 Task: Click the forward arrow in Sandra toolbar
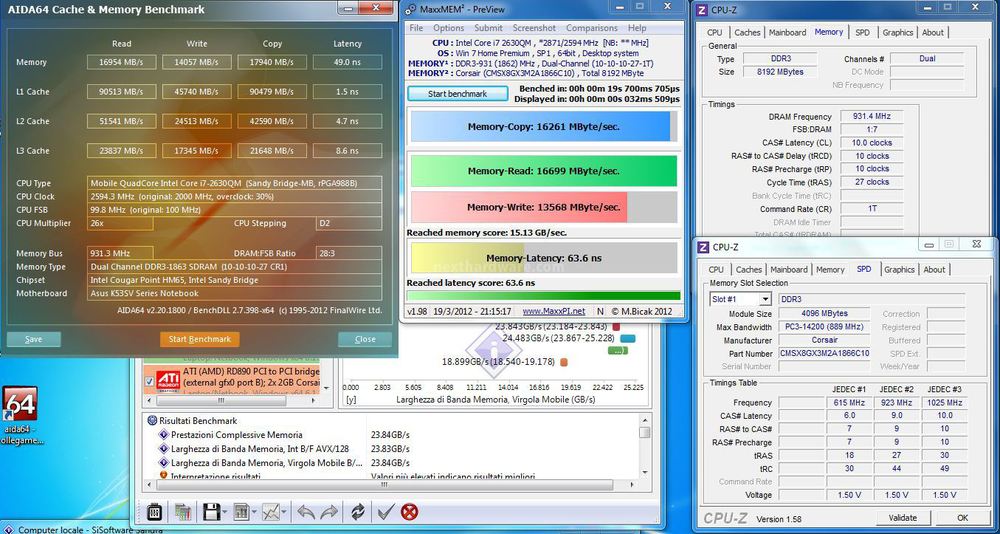tap(329, 512)
